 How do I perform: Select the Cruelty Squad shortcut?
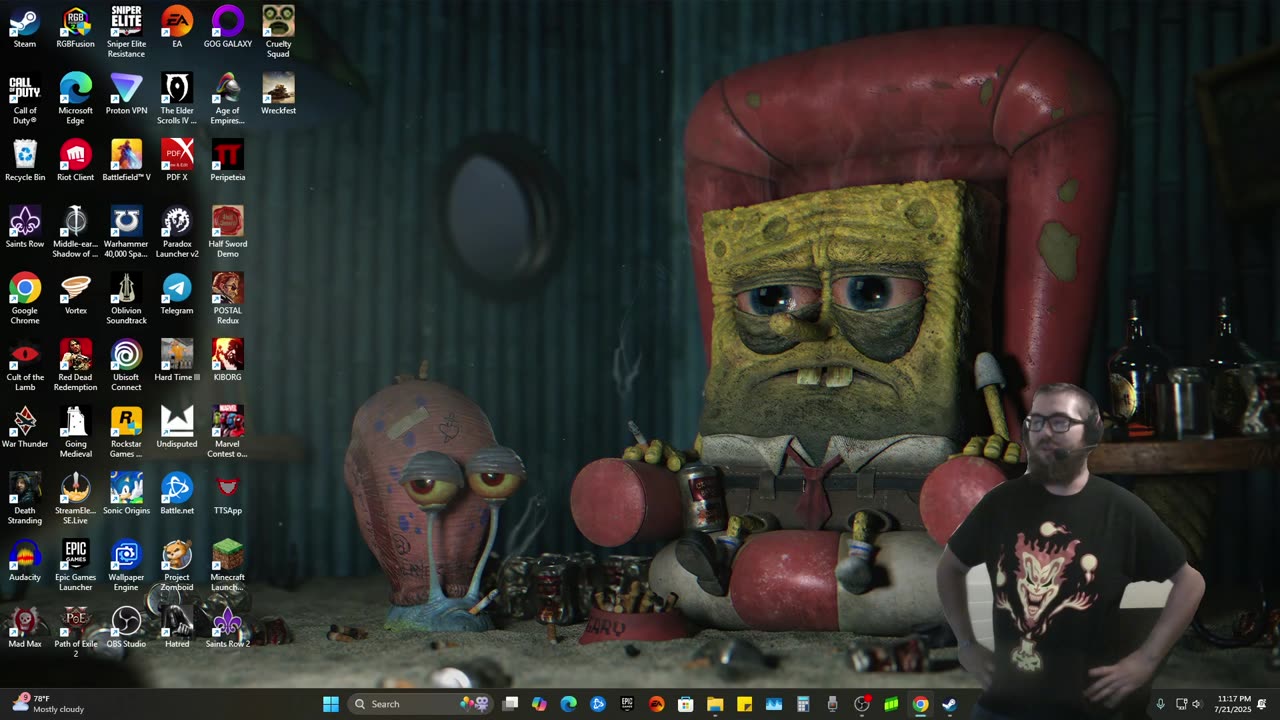coord(279,32)
